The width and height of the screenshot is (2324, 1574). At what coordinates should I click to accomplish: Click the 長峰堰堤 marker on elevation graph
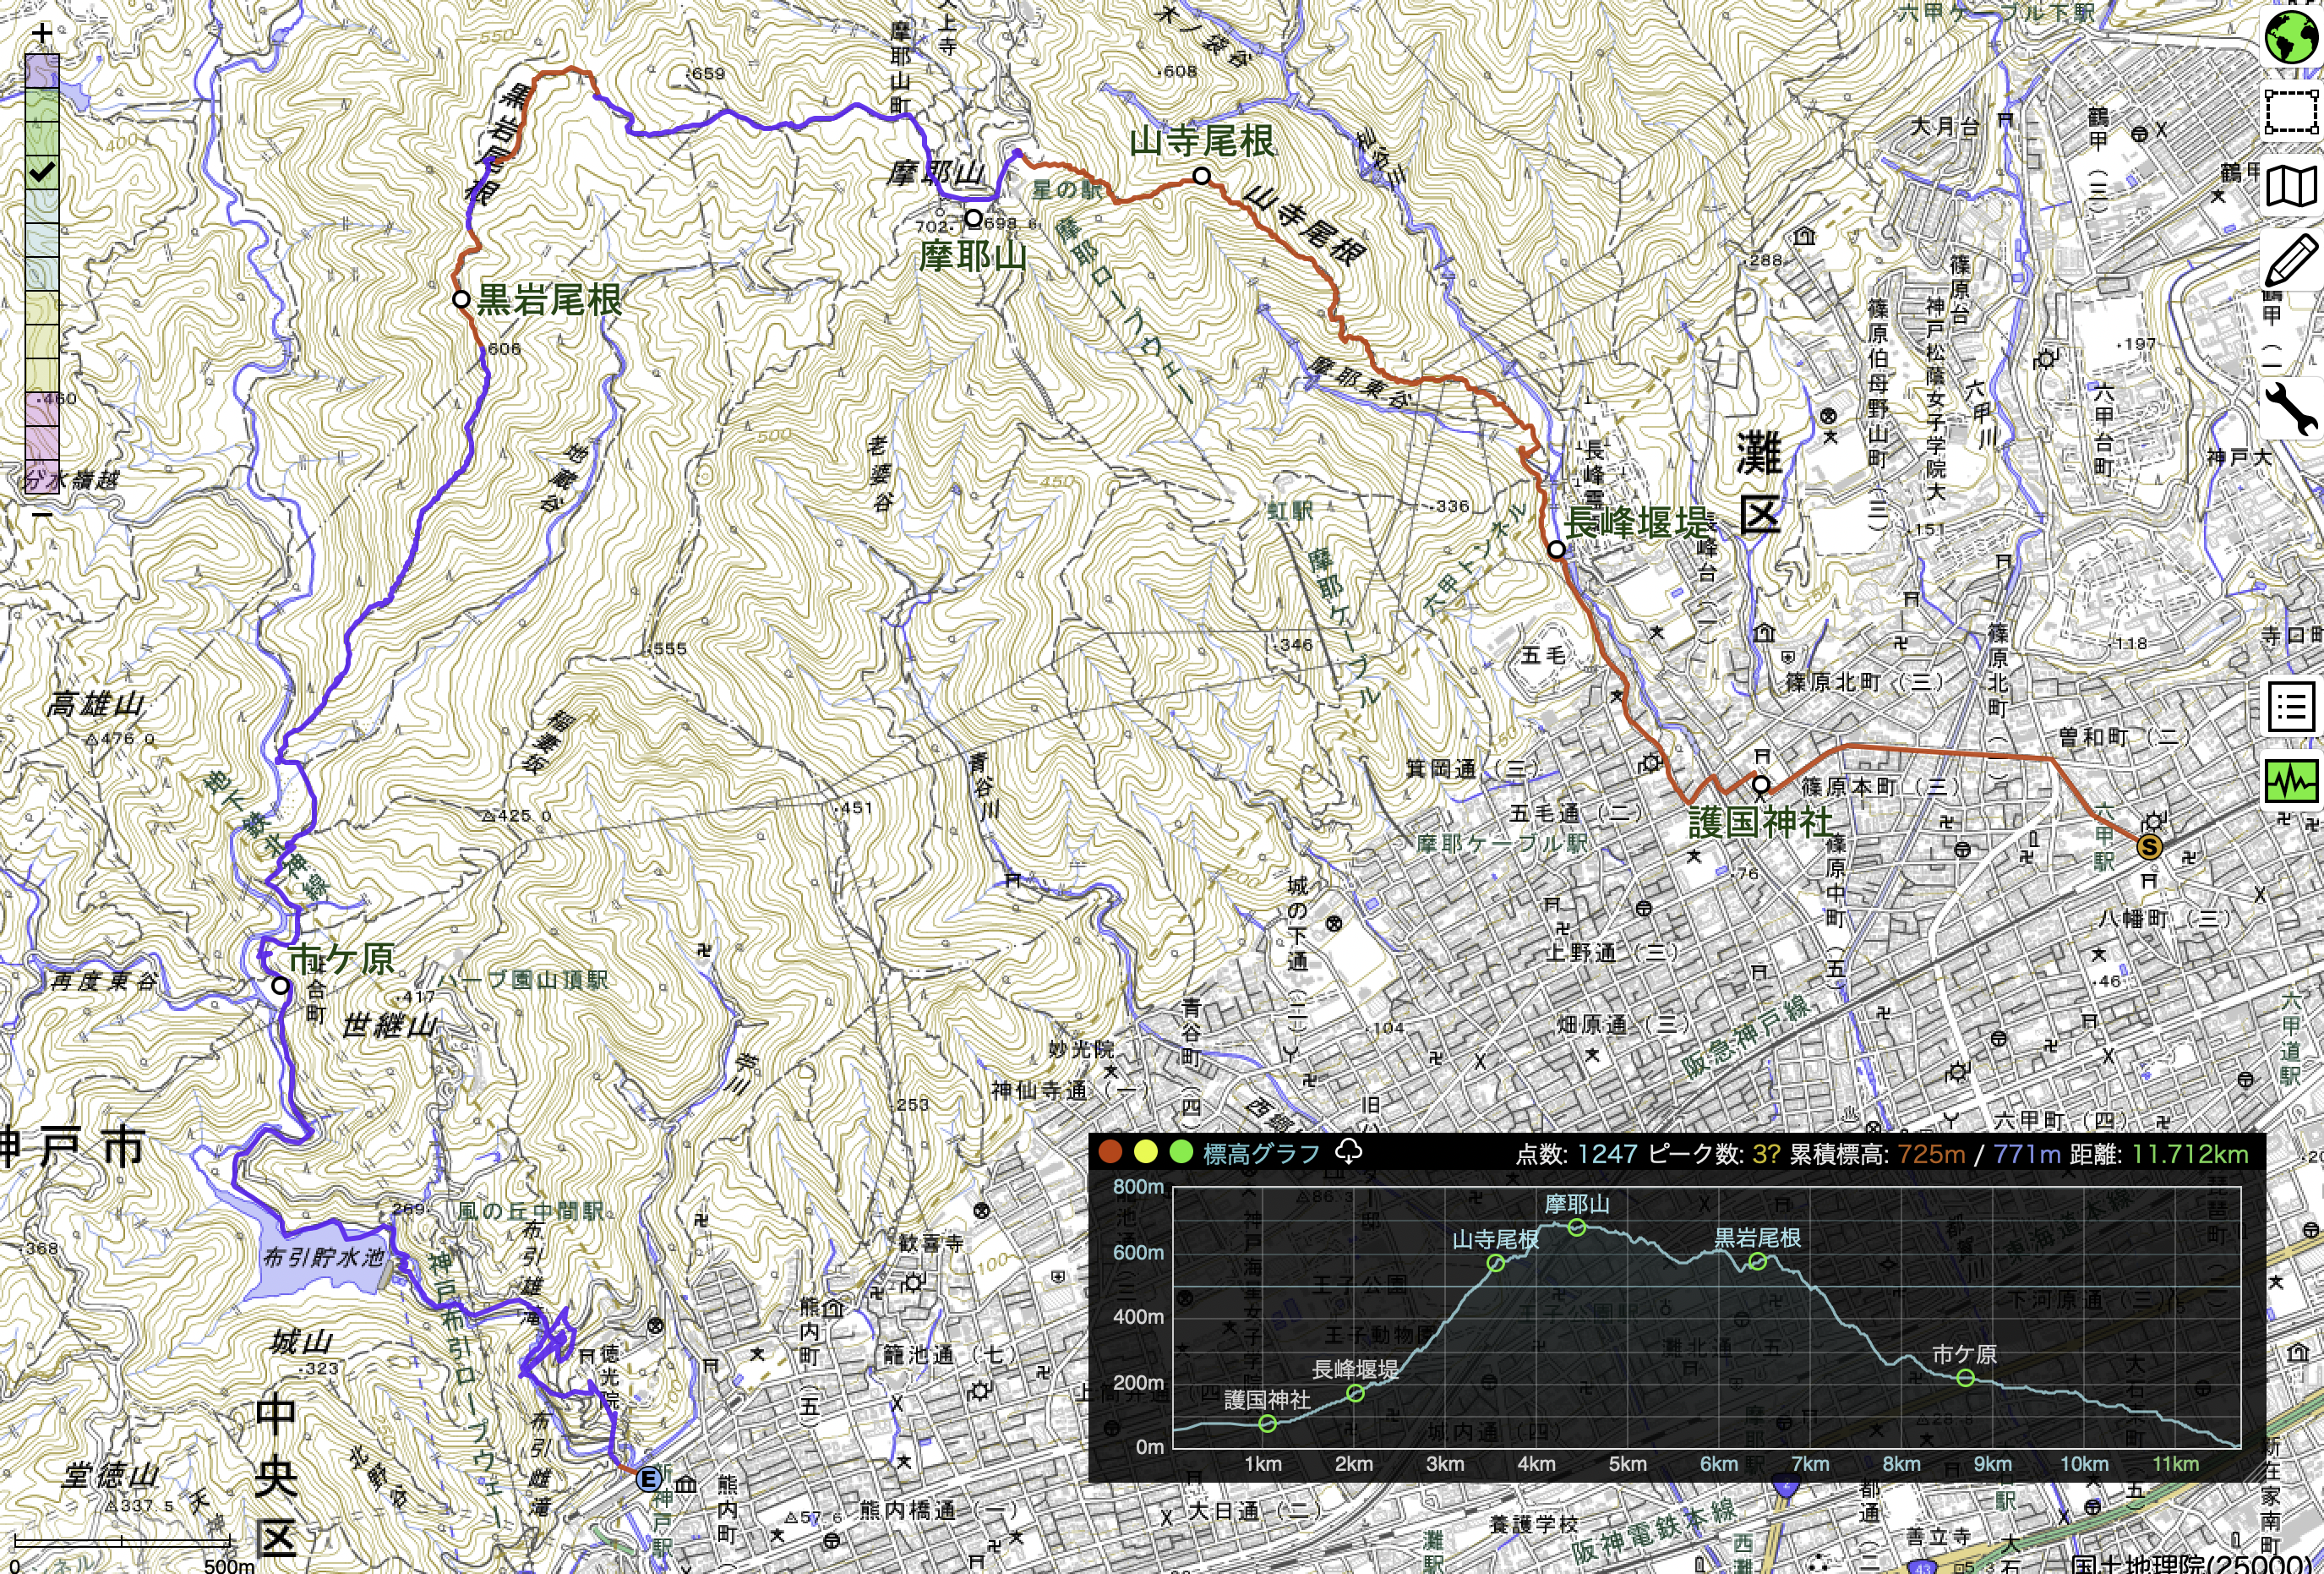pos(1355,1393)
